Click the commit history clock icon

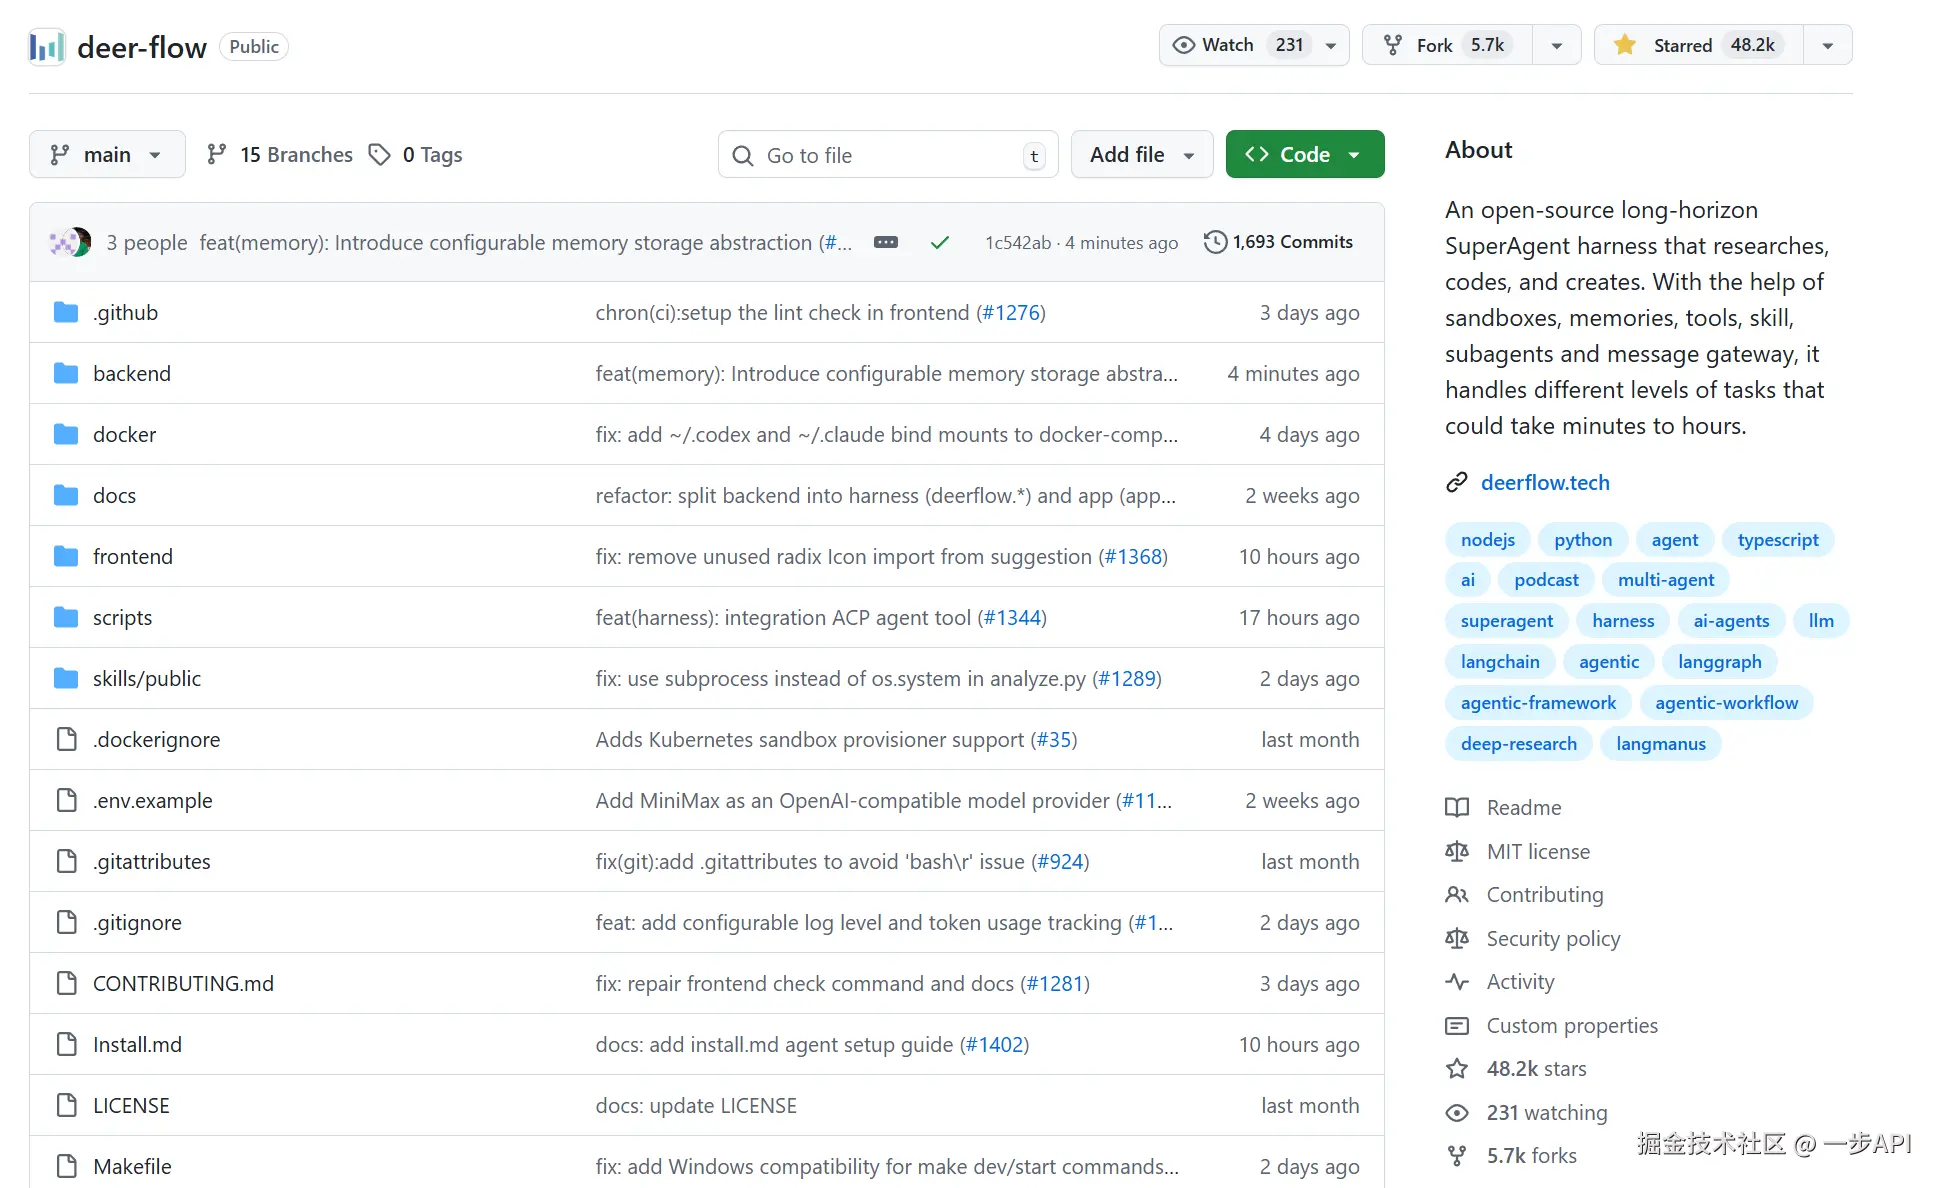click(x=1215, y=242)
